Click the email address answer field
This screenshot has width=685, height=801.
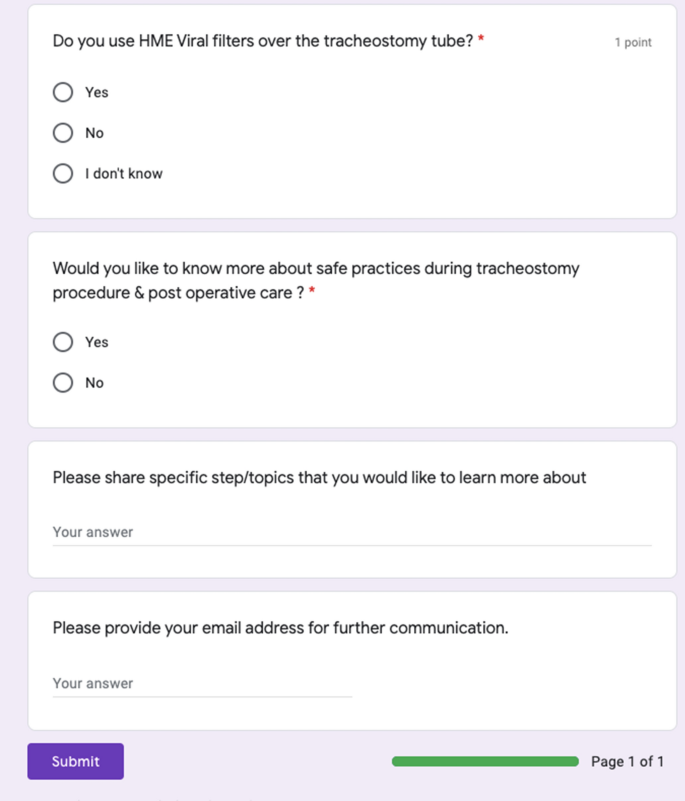click(x=202, y=684)
